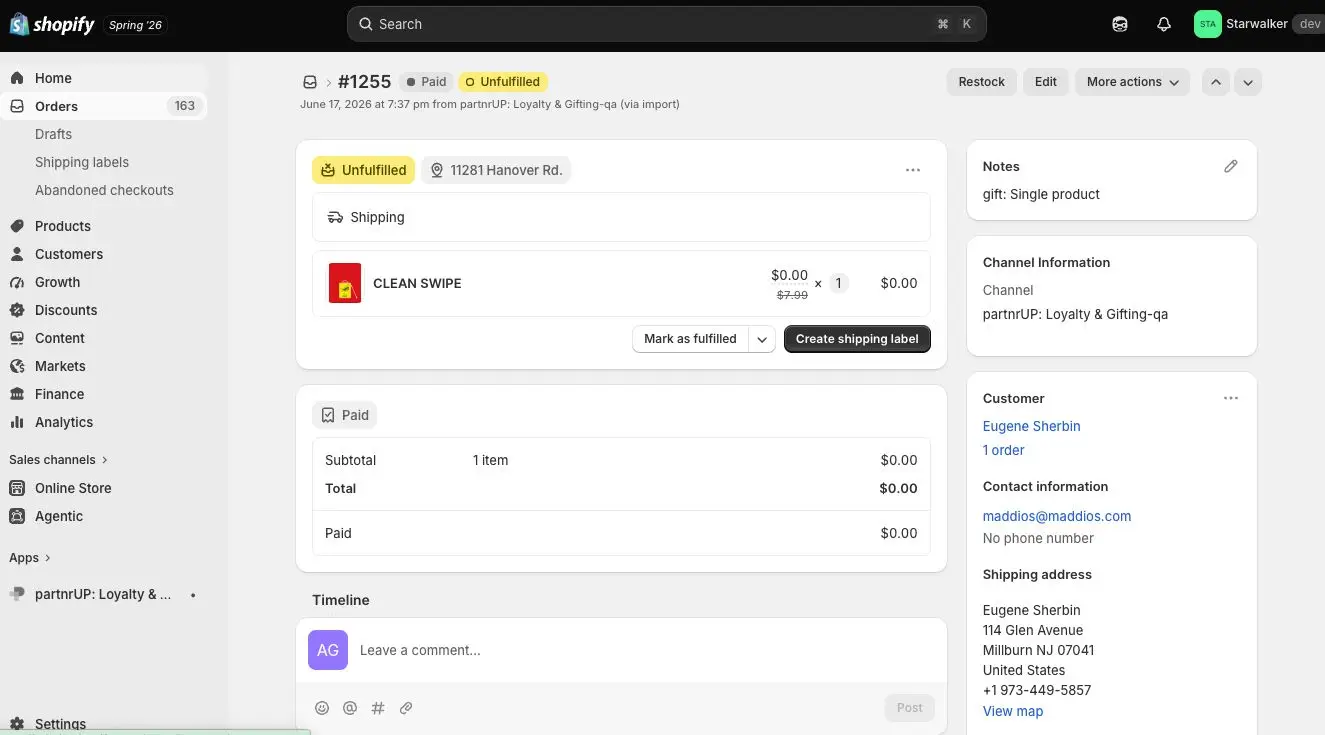Click the orders breadcrumb icon beside #1255

point(310,82)
